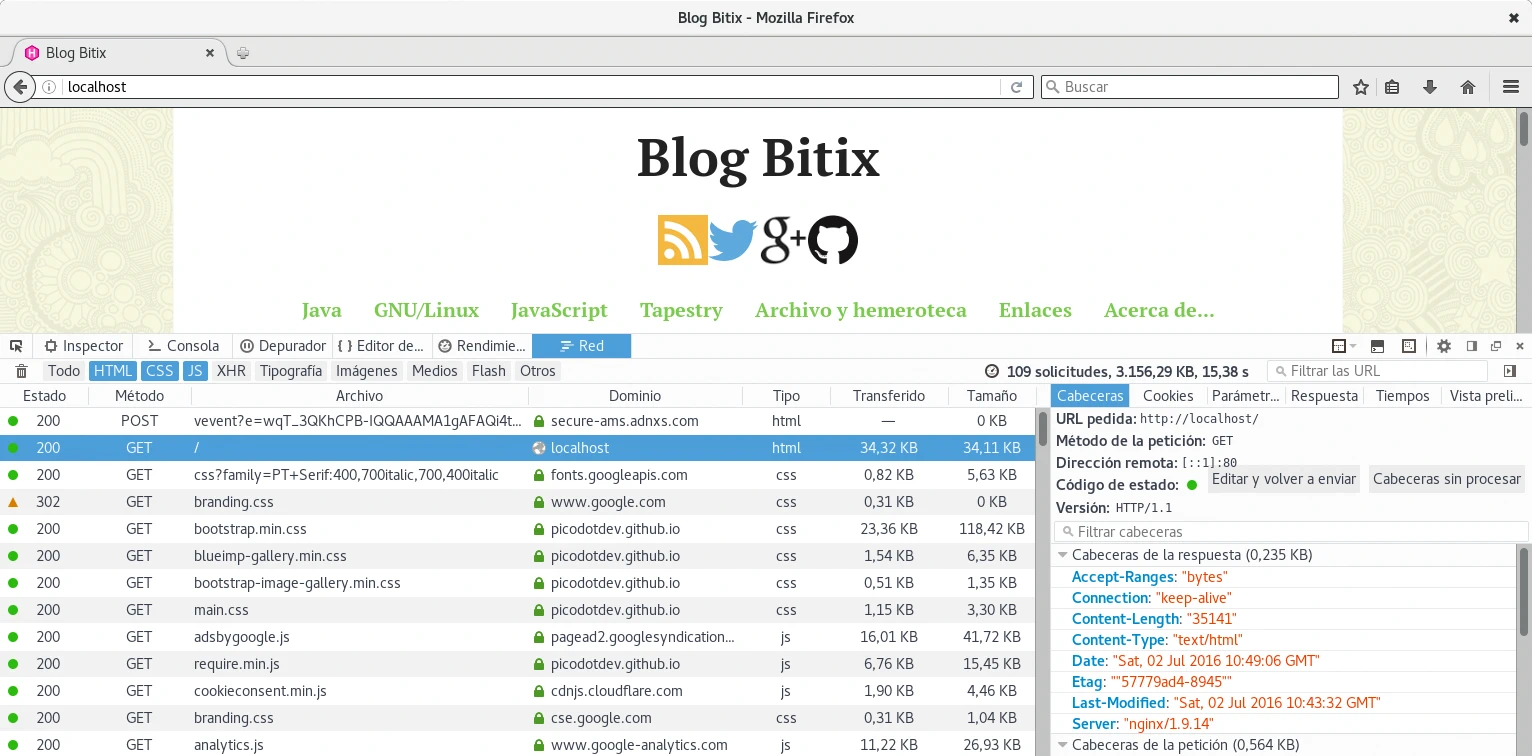Open the GitHub icon on the blog
Screen dimensions: 1532x756
pos(833,240)
